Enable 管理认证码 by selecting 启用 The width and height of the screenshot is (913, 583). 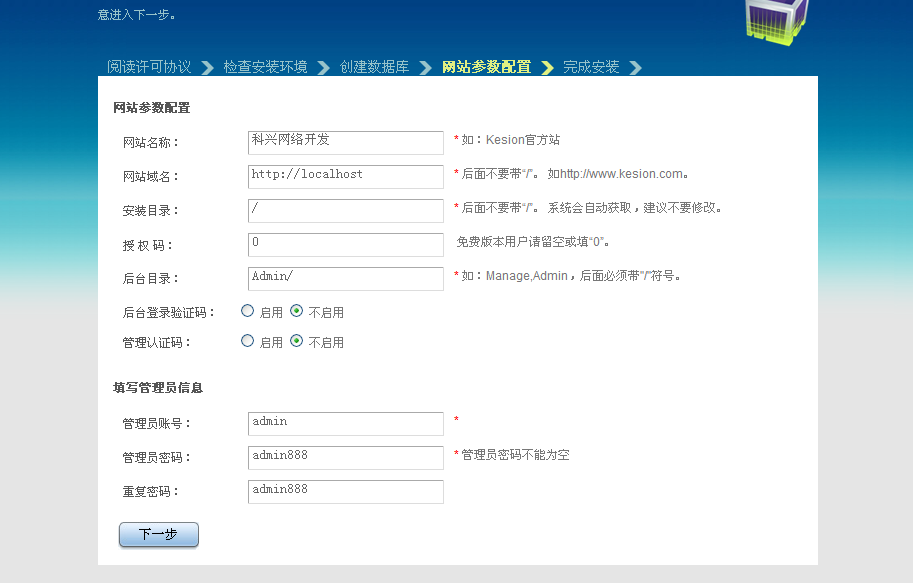click(x=248, y=341)
